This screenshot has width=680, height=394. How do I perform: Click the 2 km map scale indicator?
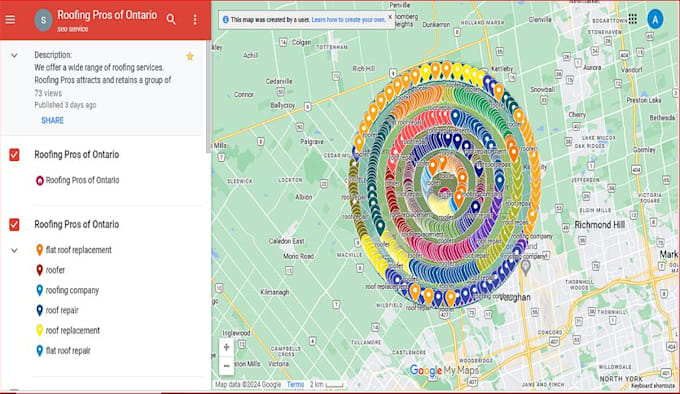pyautogui.click(x=326, y=384)
